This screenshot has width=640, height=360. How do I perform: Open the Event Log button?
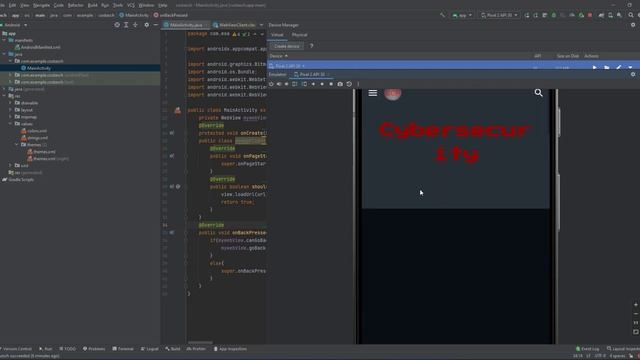[x=587, y=349]
